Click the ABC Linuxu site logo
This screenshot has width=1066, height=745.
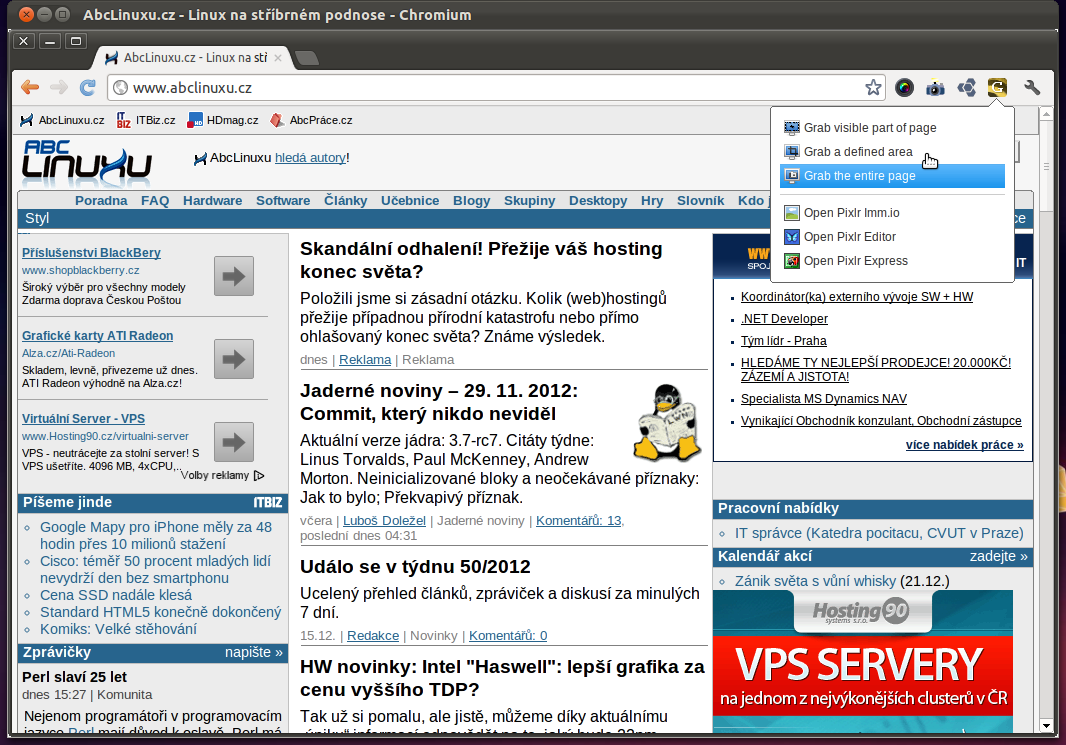tap(86, 163)
